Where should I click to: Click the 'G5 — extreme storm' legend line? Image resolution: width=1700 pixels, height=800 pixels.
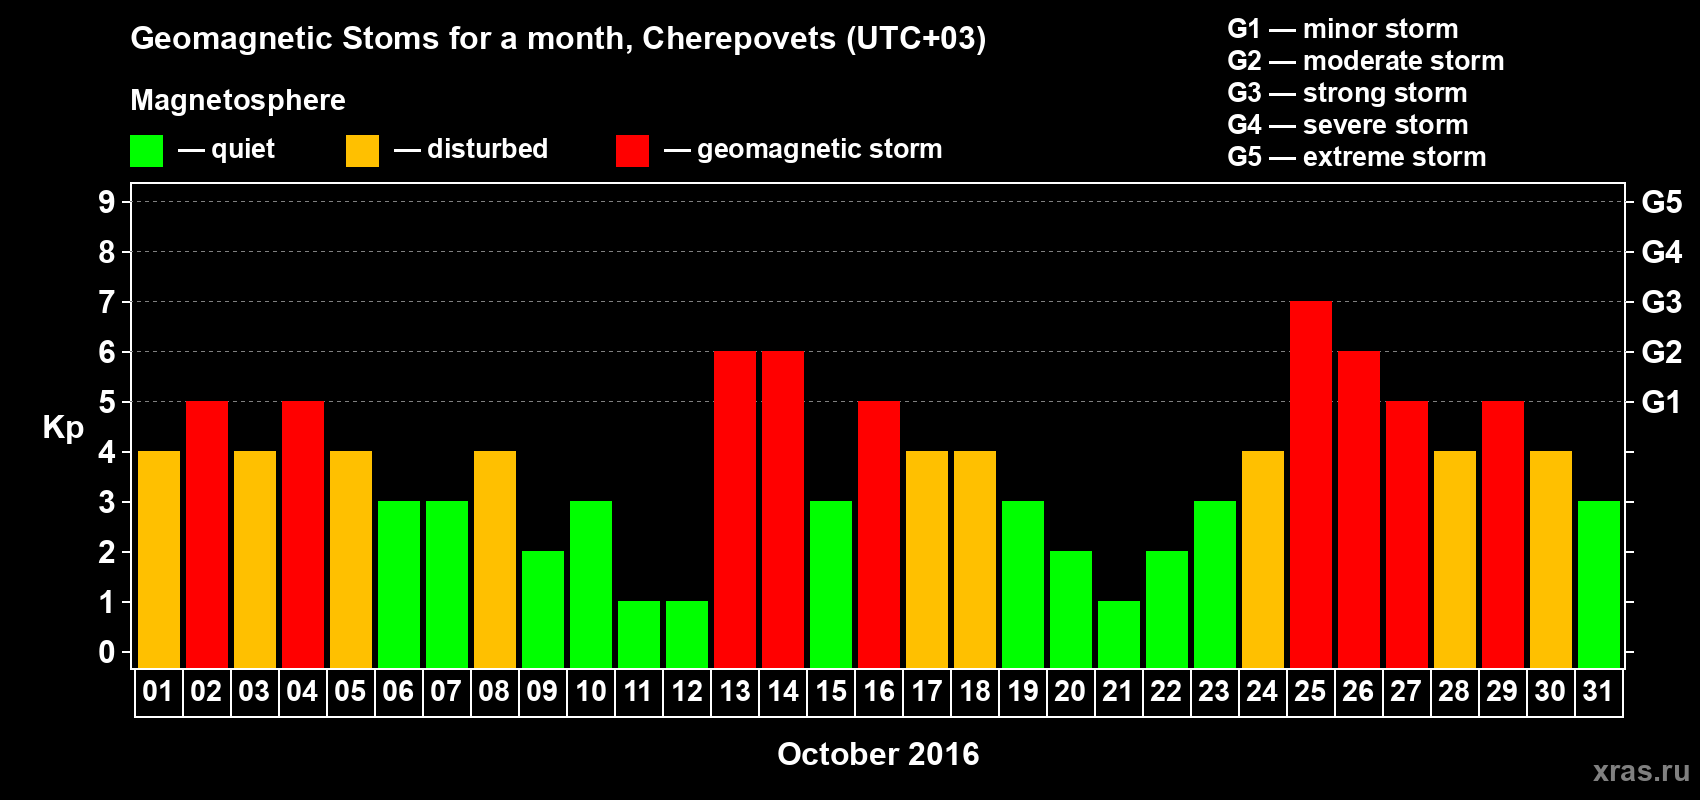click(1357, 157)
